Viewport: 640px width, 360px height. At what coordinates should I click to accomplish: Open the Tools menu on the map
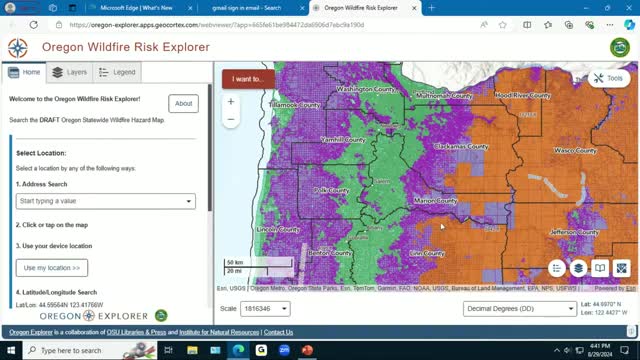[x=609, y=78]
